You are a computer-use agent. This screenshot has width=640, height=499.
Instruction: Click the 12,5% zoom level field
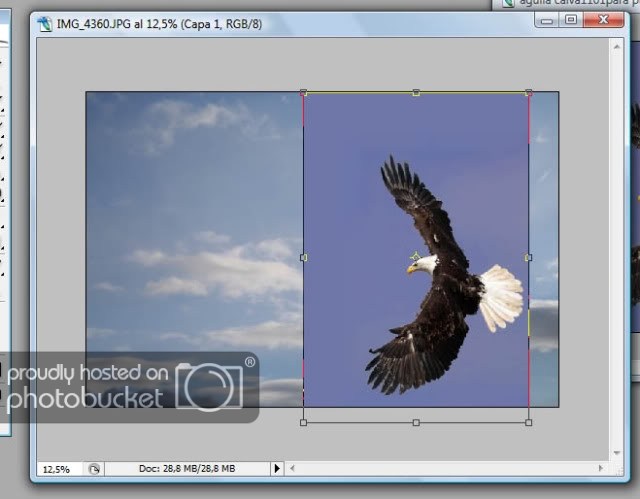click(x=58, y=468)
